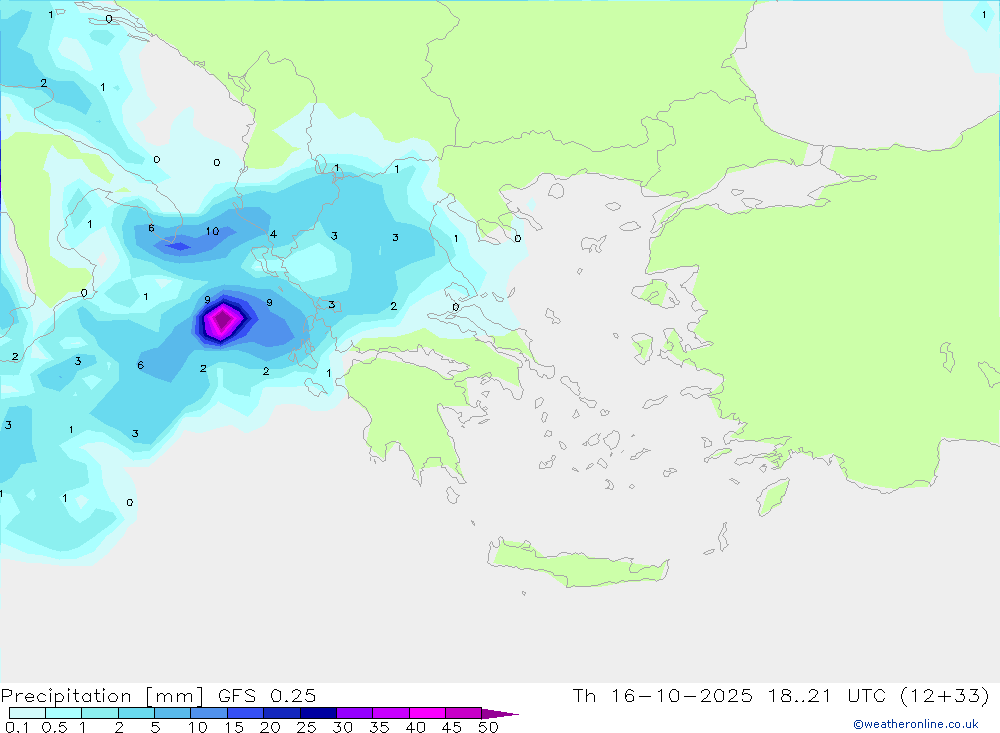Screen dimensions: 1000x733
Task: Click the legend swatch between 0.5 and 1
Action: [64, 713]
